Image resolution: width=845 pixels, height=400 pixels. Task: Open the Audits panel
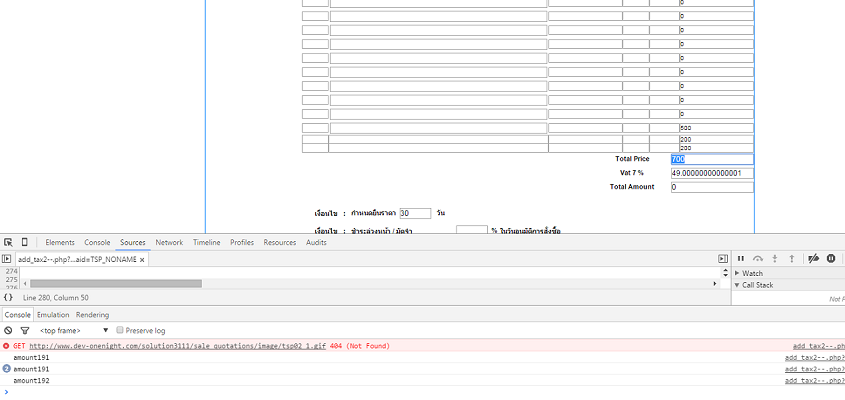click(316, 243)
